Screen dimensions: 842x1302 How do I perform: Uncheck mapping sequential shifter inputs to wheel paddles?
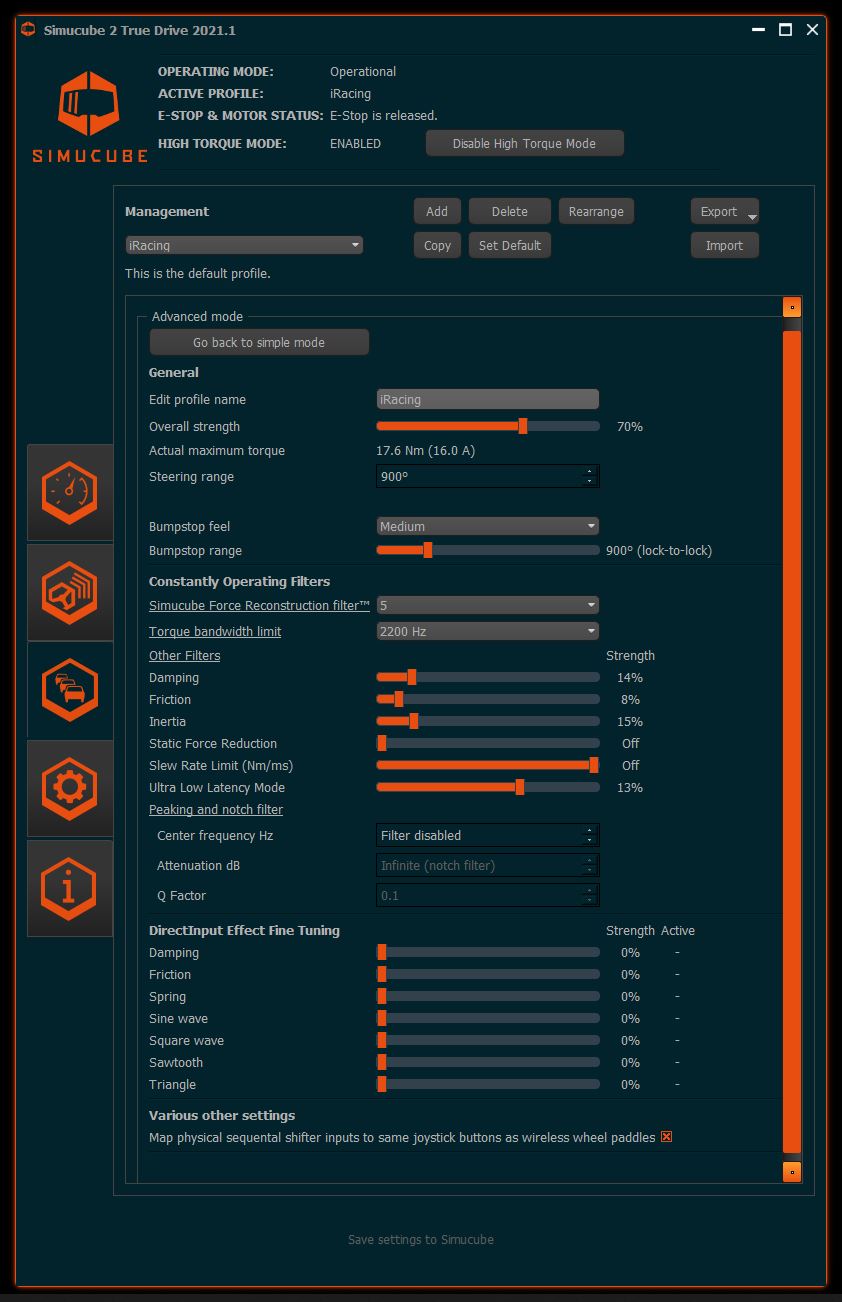click(666, 1137)
